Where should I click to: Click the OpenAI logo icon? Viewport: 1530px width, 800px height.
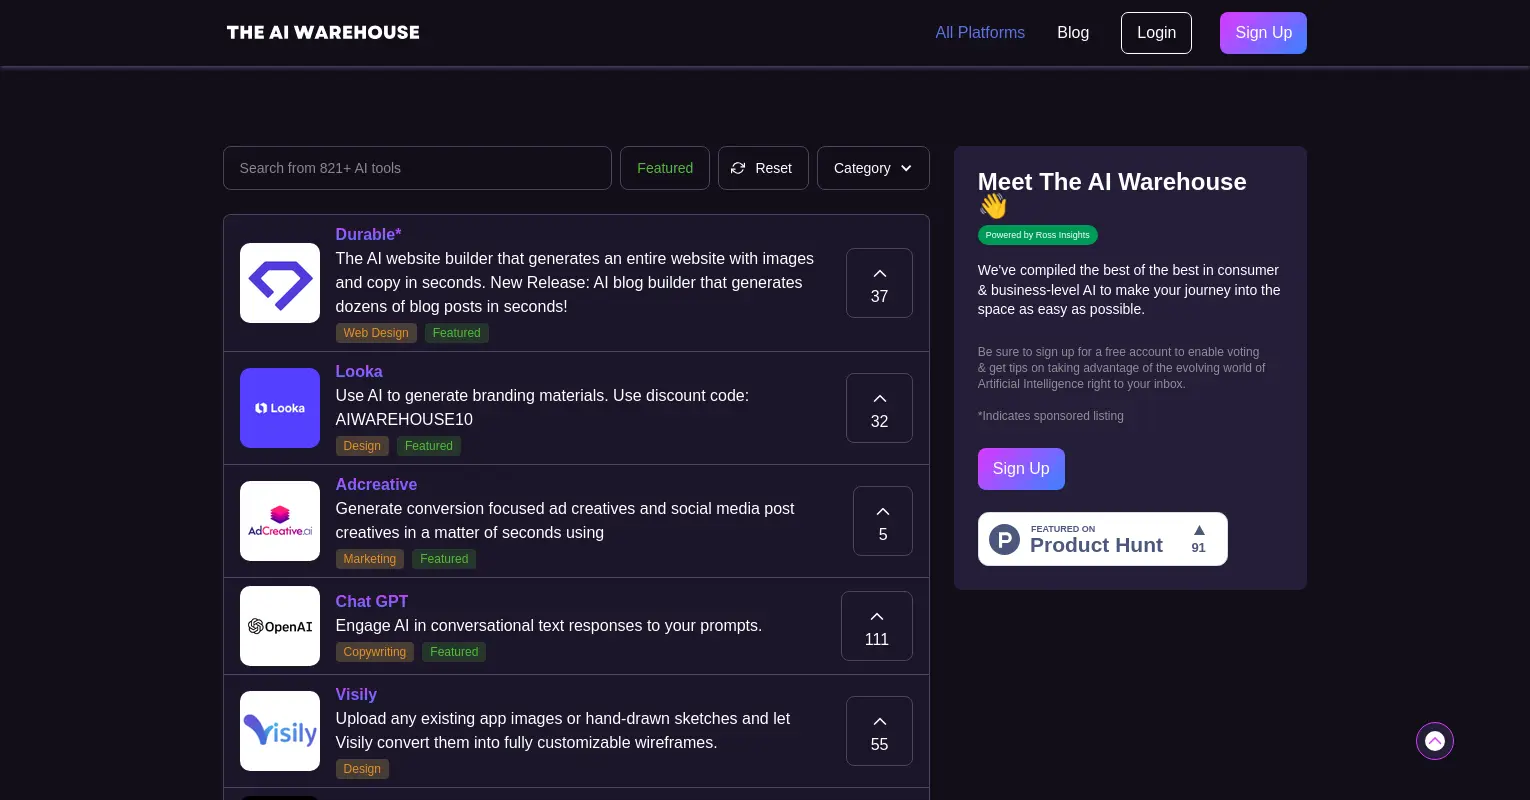pyautogui.click(x=280, y=626)
